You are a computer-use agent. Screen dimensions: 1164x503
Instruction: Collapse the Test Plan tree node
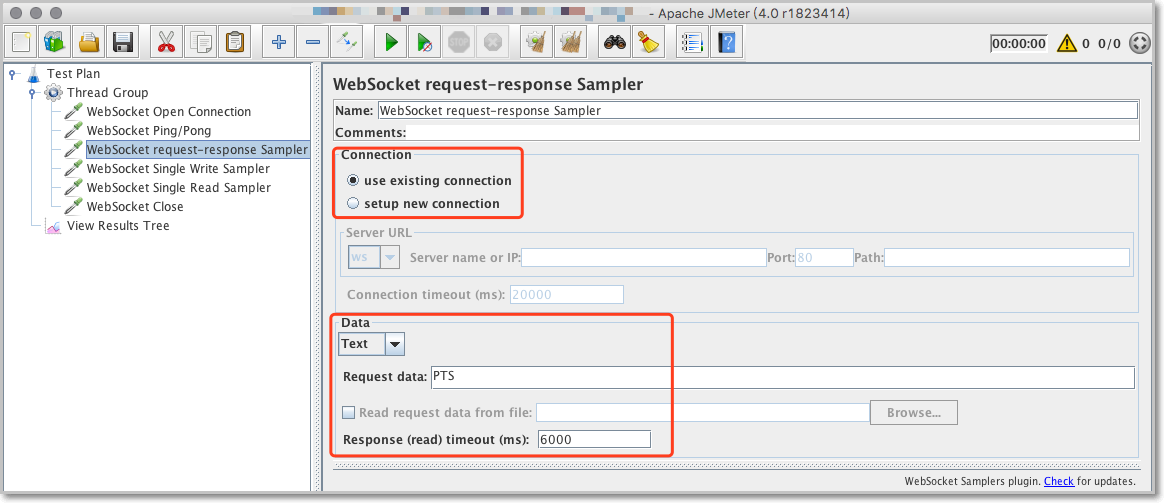(12, 73)
